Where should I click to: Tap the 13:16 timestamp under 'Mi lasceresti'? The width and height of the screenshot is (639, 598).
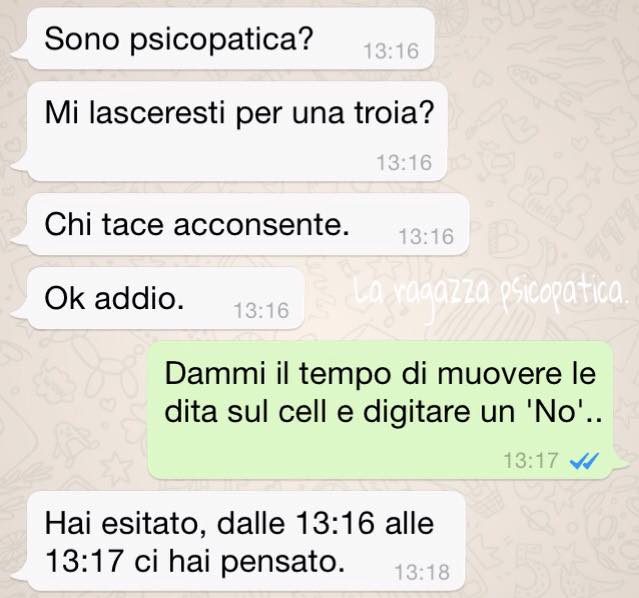point(404,162)
